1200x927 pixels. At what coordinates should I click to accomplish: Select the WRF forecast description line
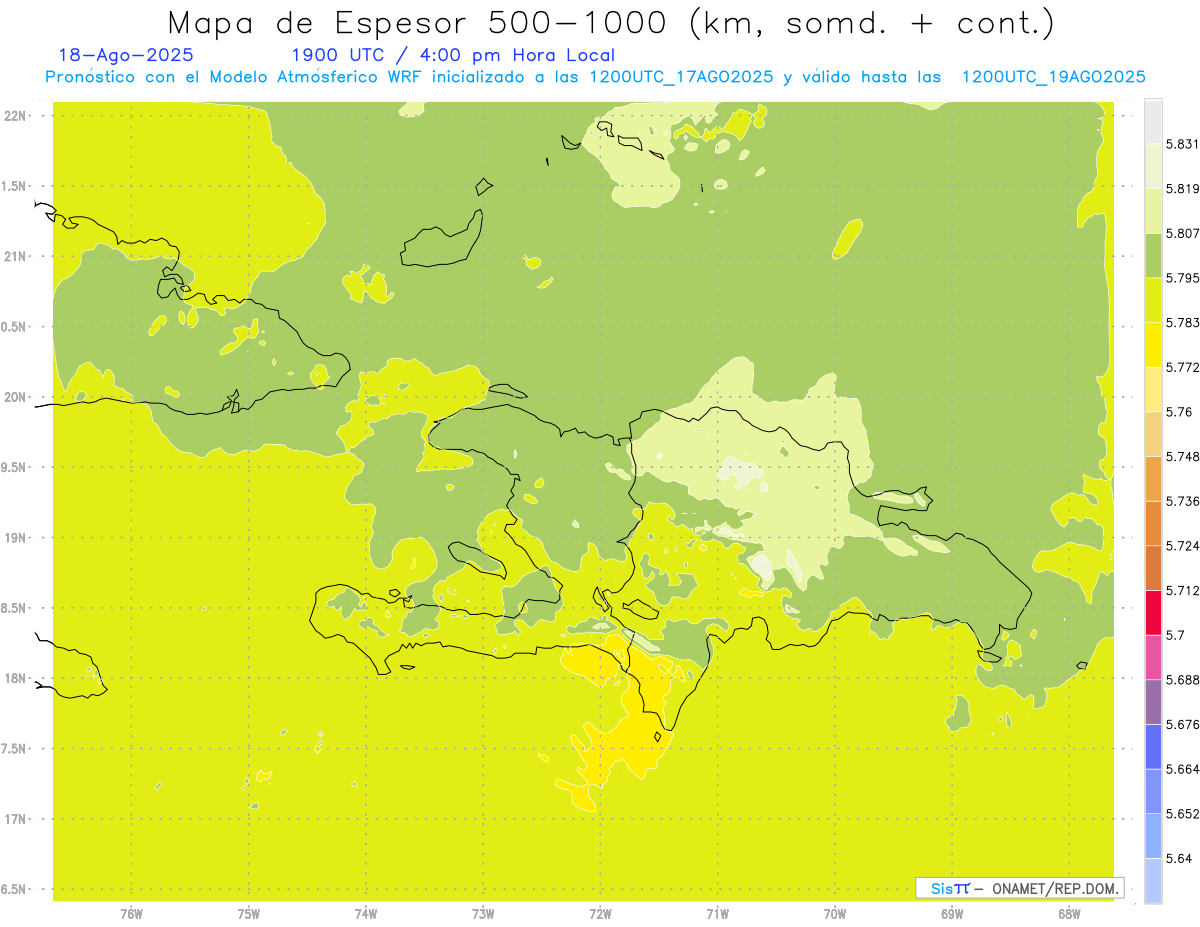pyautogui.click(x=595, y=77)
